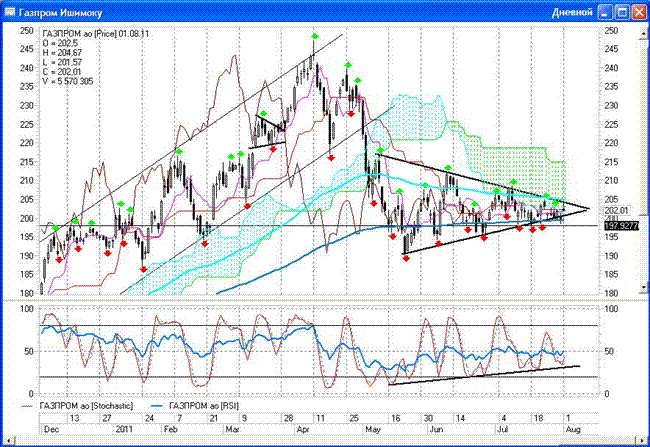Close the Газпром Ишимоку chart window
Viewport: 650px width, 447px height.
(x=640, y=12)
